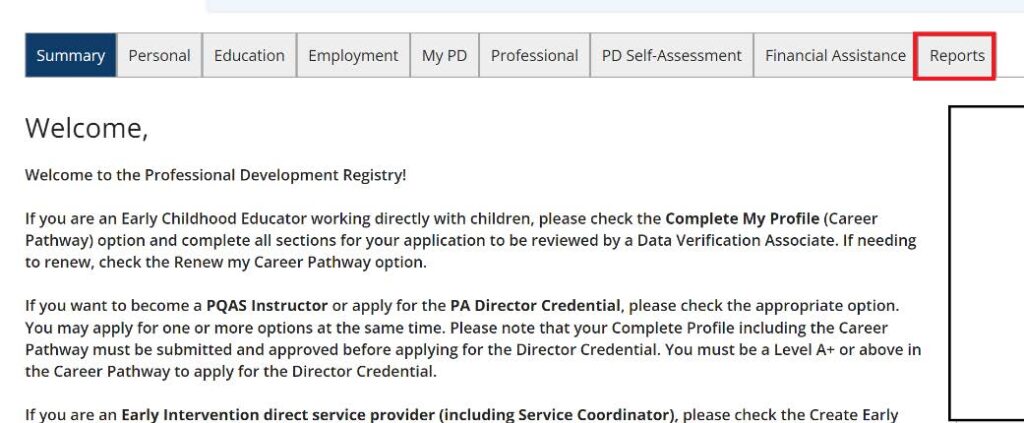Click the bold "PQAS Instructor" text
Image resolution: width=1024 pixels, height=423 pixels.
pos(267,306)
